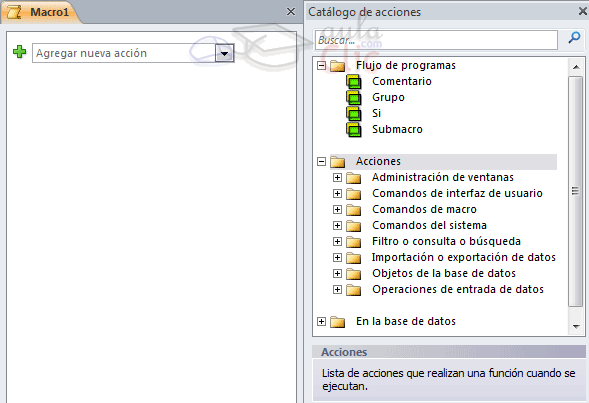
Task: Select Si in the catalog
Action: 376,113
